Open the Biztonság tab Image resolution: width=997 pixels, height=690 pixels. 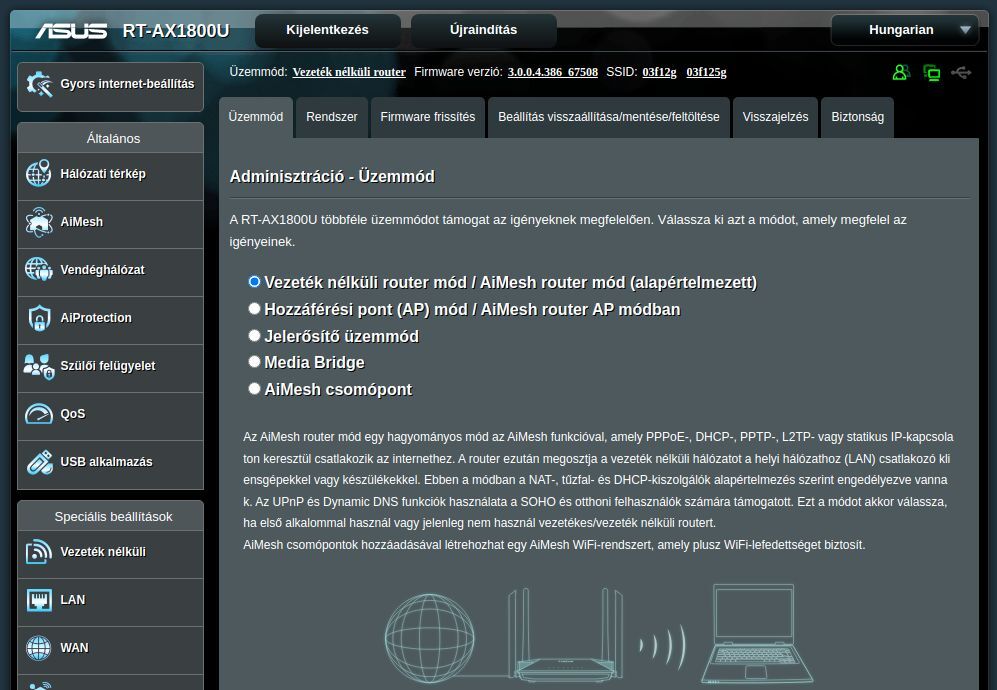coord(857,117)
